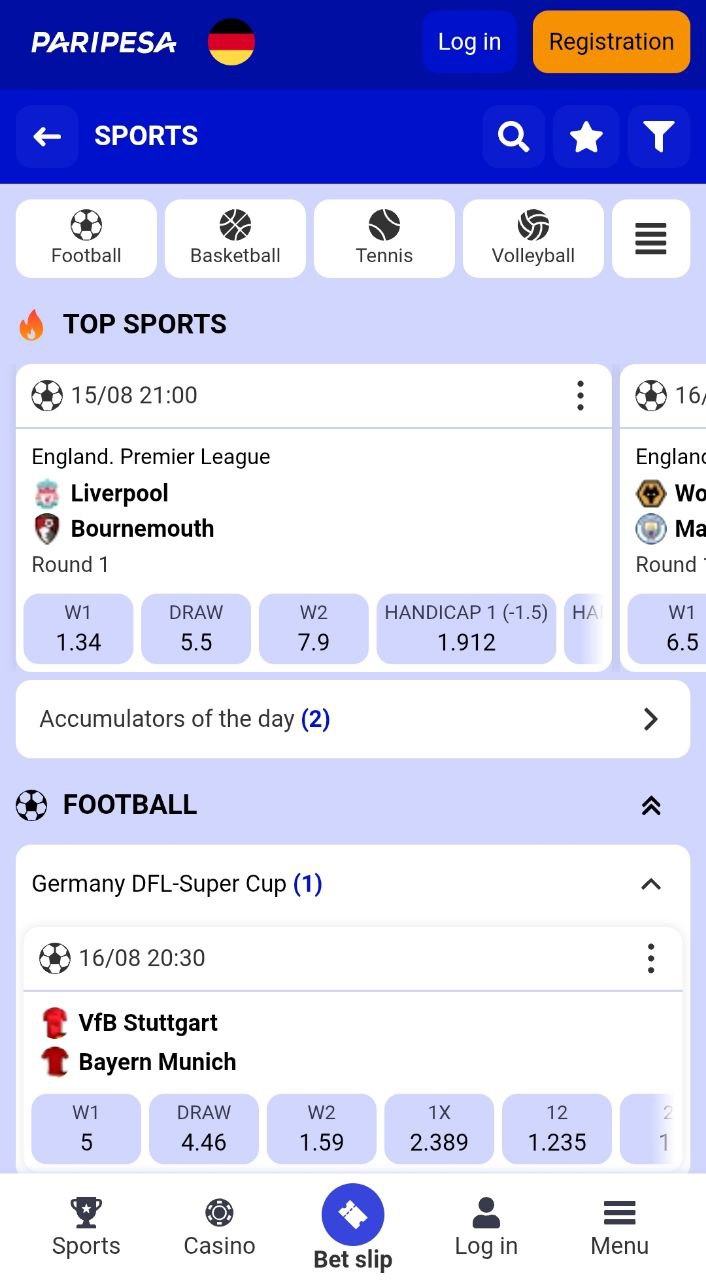Image resolution: width=706 pixels, height=1280 pixels.
Task: Open the Liverpool match three-dot options
Action: 580,396
